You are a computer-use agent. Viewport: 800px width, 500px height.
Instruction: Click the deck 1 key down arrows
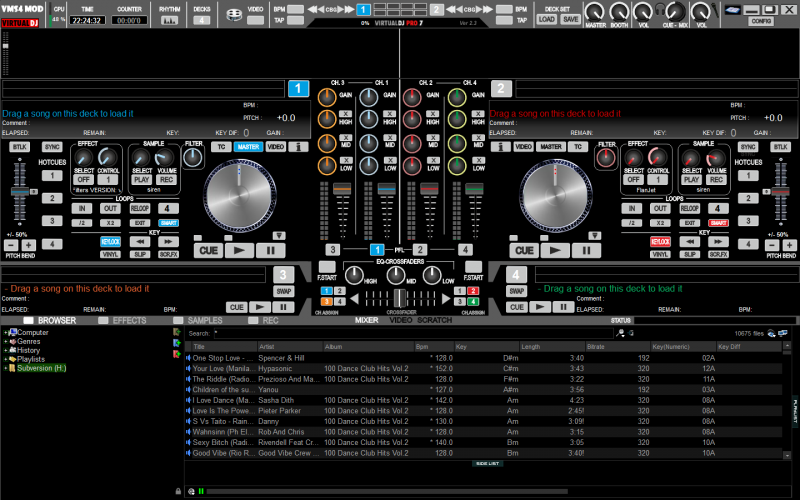click(x=140, y=241)
